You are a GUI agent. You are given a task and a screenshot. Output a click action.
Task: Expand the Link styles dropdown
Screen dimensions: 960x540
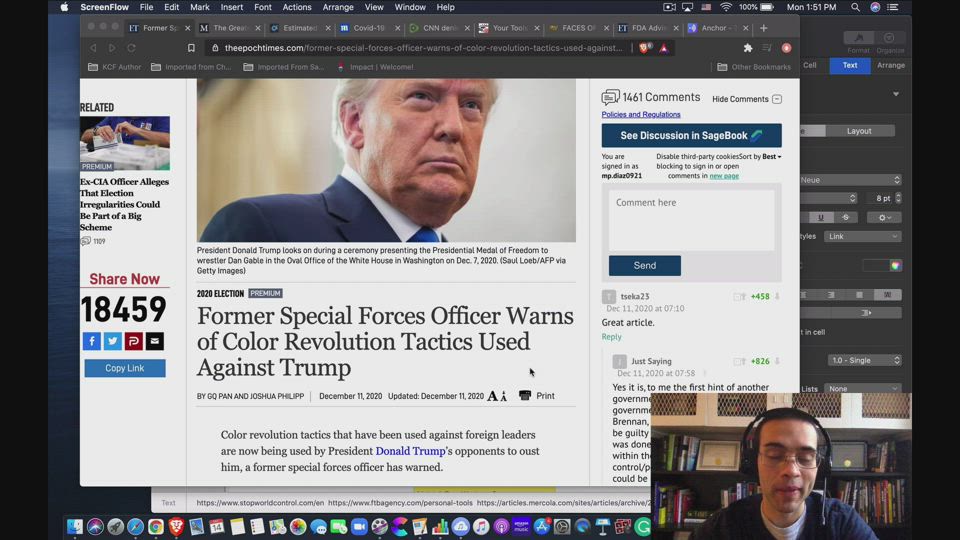(863, 236)
